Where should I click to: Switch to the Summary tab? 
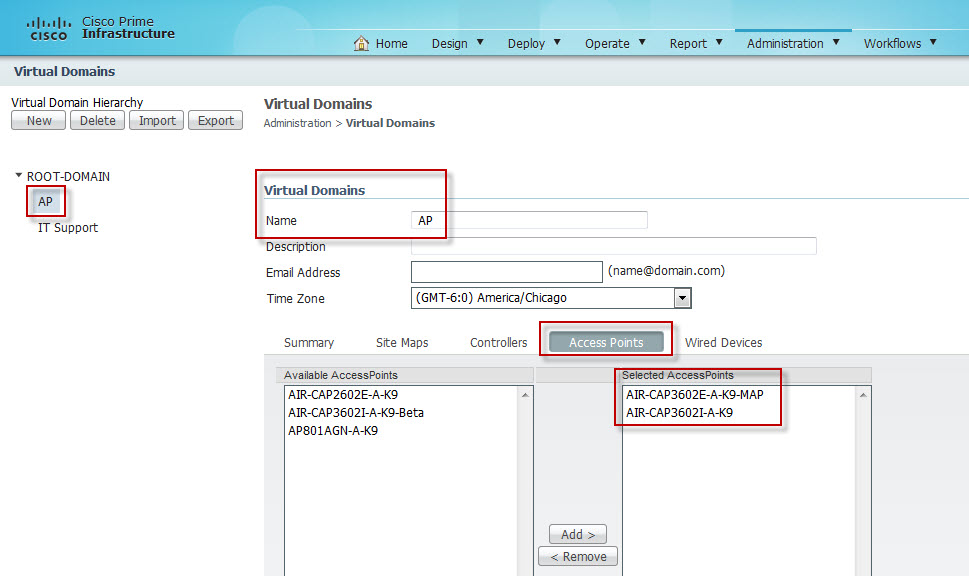coord(309,342)
